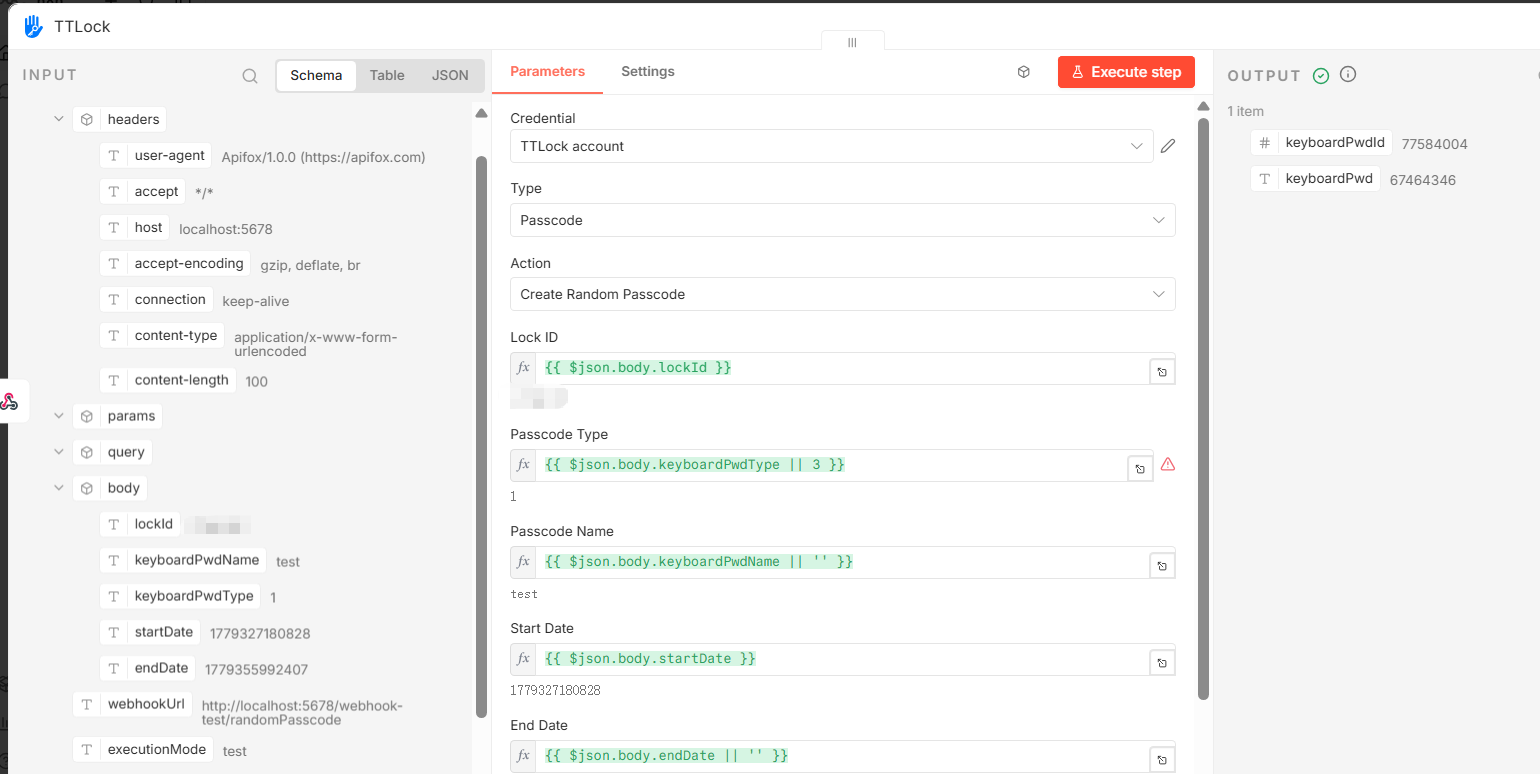Screen dimensions: 1540x774
Task: Open expression editor for End Date field
Action: coord(1162,760)
